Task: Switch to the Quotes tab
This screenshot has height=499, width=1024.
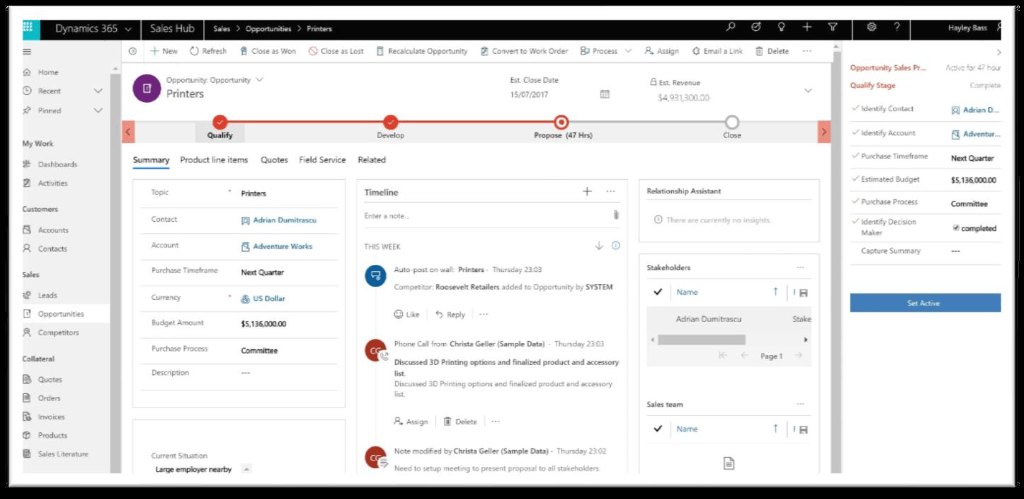Action: 274,159
